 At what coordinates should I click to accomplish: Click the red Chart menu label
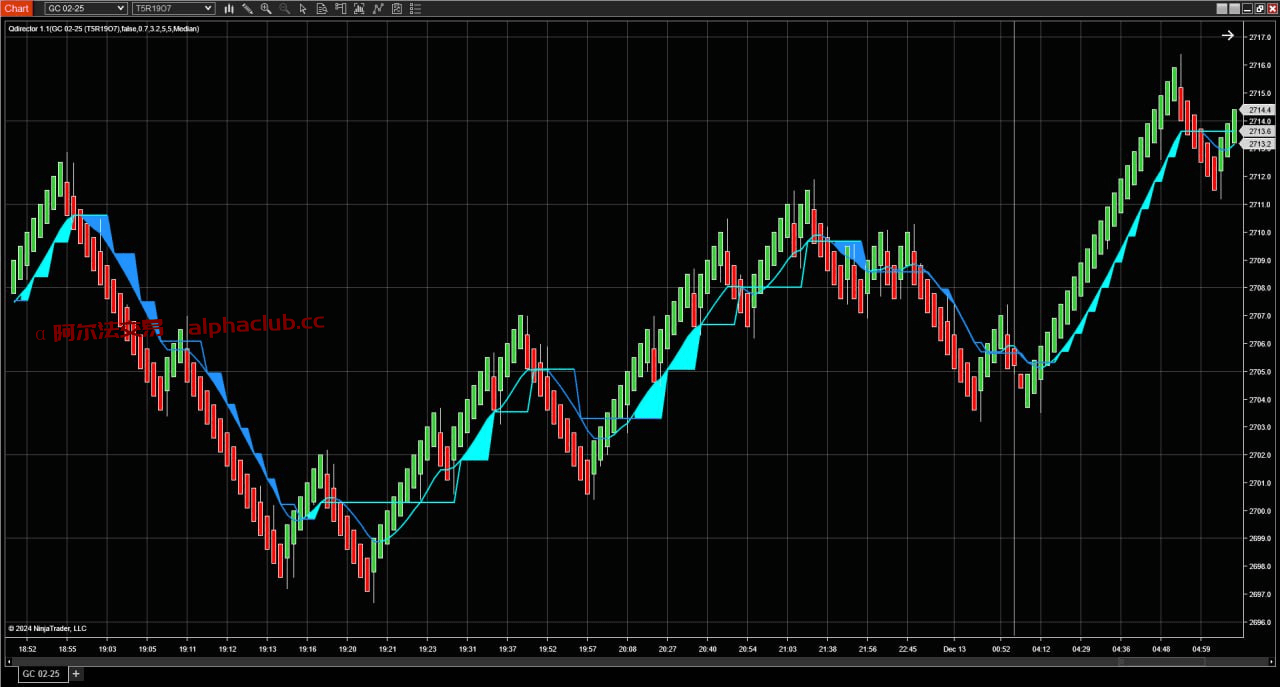(17, 8)
